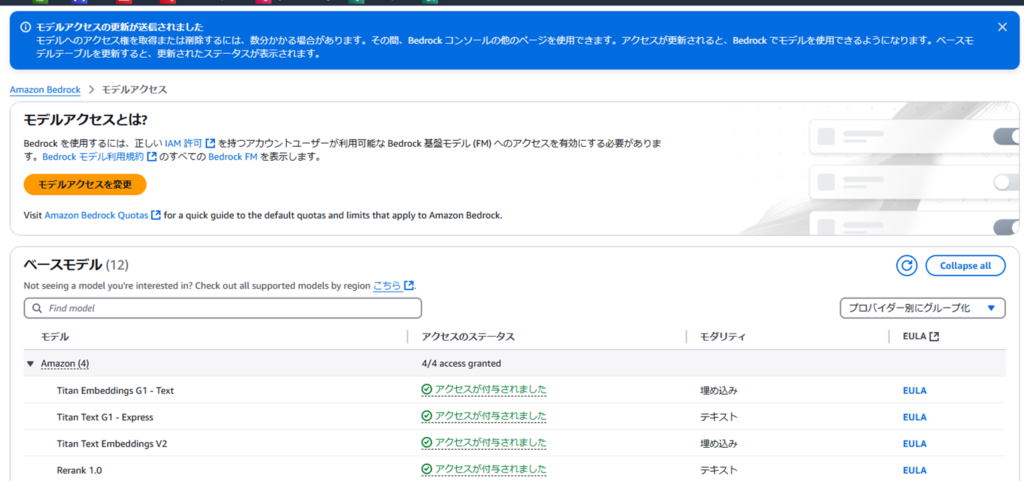The height and width of the screenshot is (481, 1024).
Task: Open the Amazon Bedrock Quotas link
Action: coord(96,215)
